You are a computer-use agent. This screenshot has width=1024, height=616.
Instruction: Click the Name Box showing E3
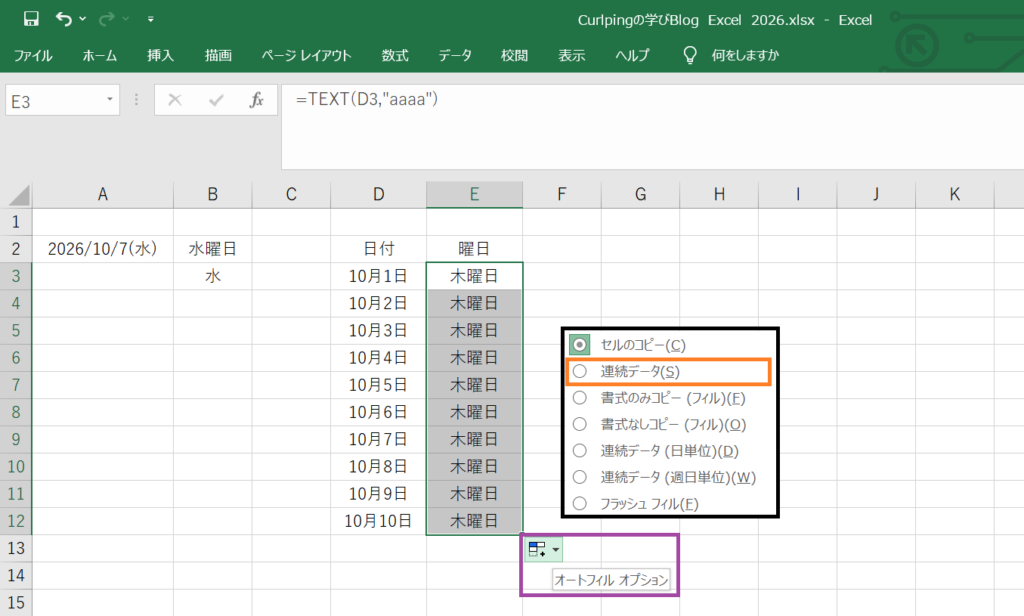point(54,101)
